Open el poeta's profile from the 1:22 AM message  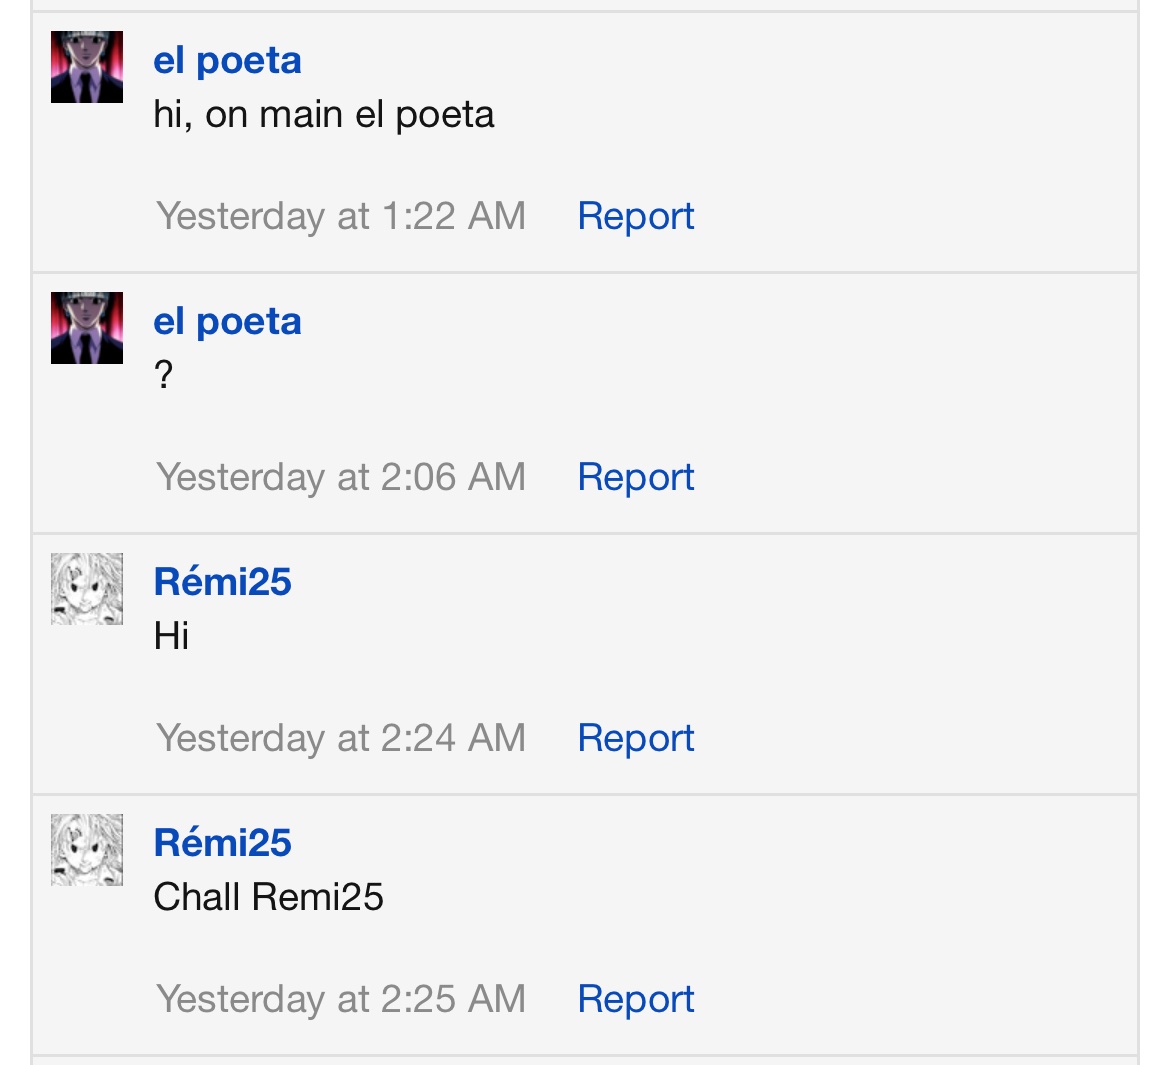click(227, 61)
